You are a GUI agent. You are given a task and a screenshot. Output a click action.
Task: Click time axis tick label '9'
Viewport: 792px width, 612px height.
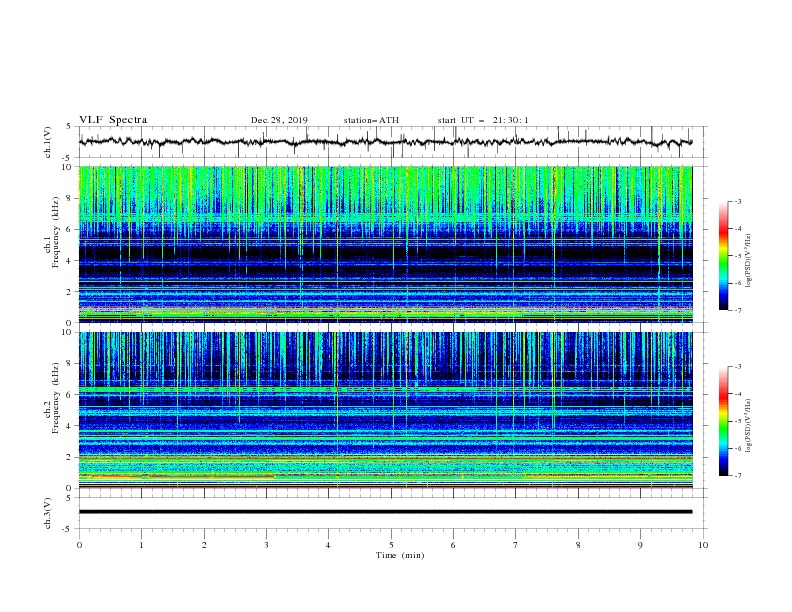tap(640, 545)
